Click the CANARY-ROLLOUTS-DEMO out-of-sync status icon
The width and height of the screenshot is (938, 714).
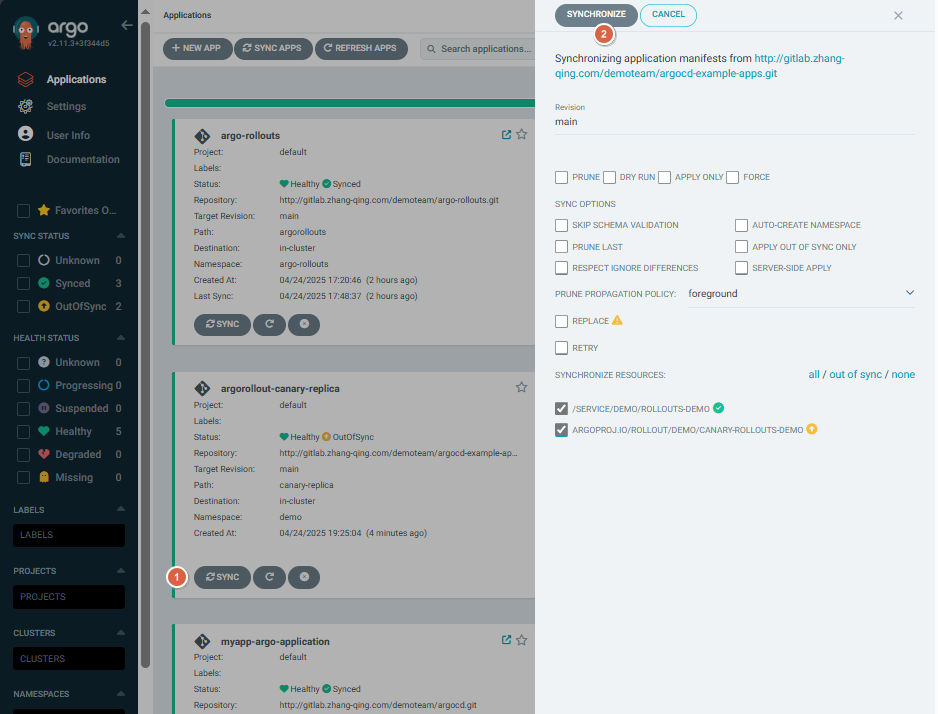pyautogui.click(x=812, y=429)
